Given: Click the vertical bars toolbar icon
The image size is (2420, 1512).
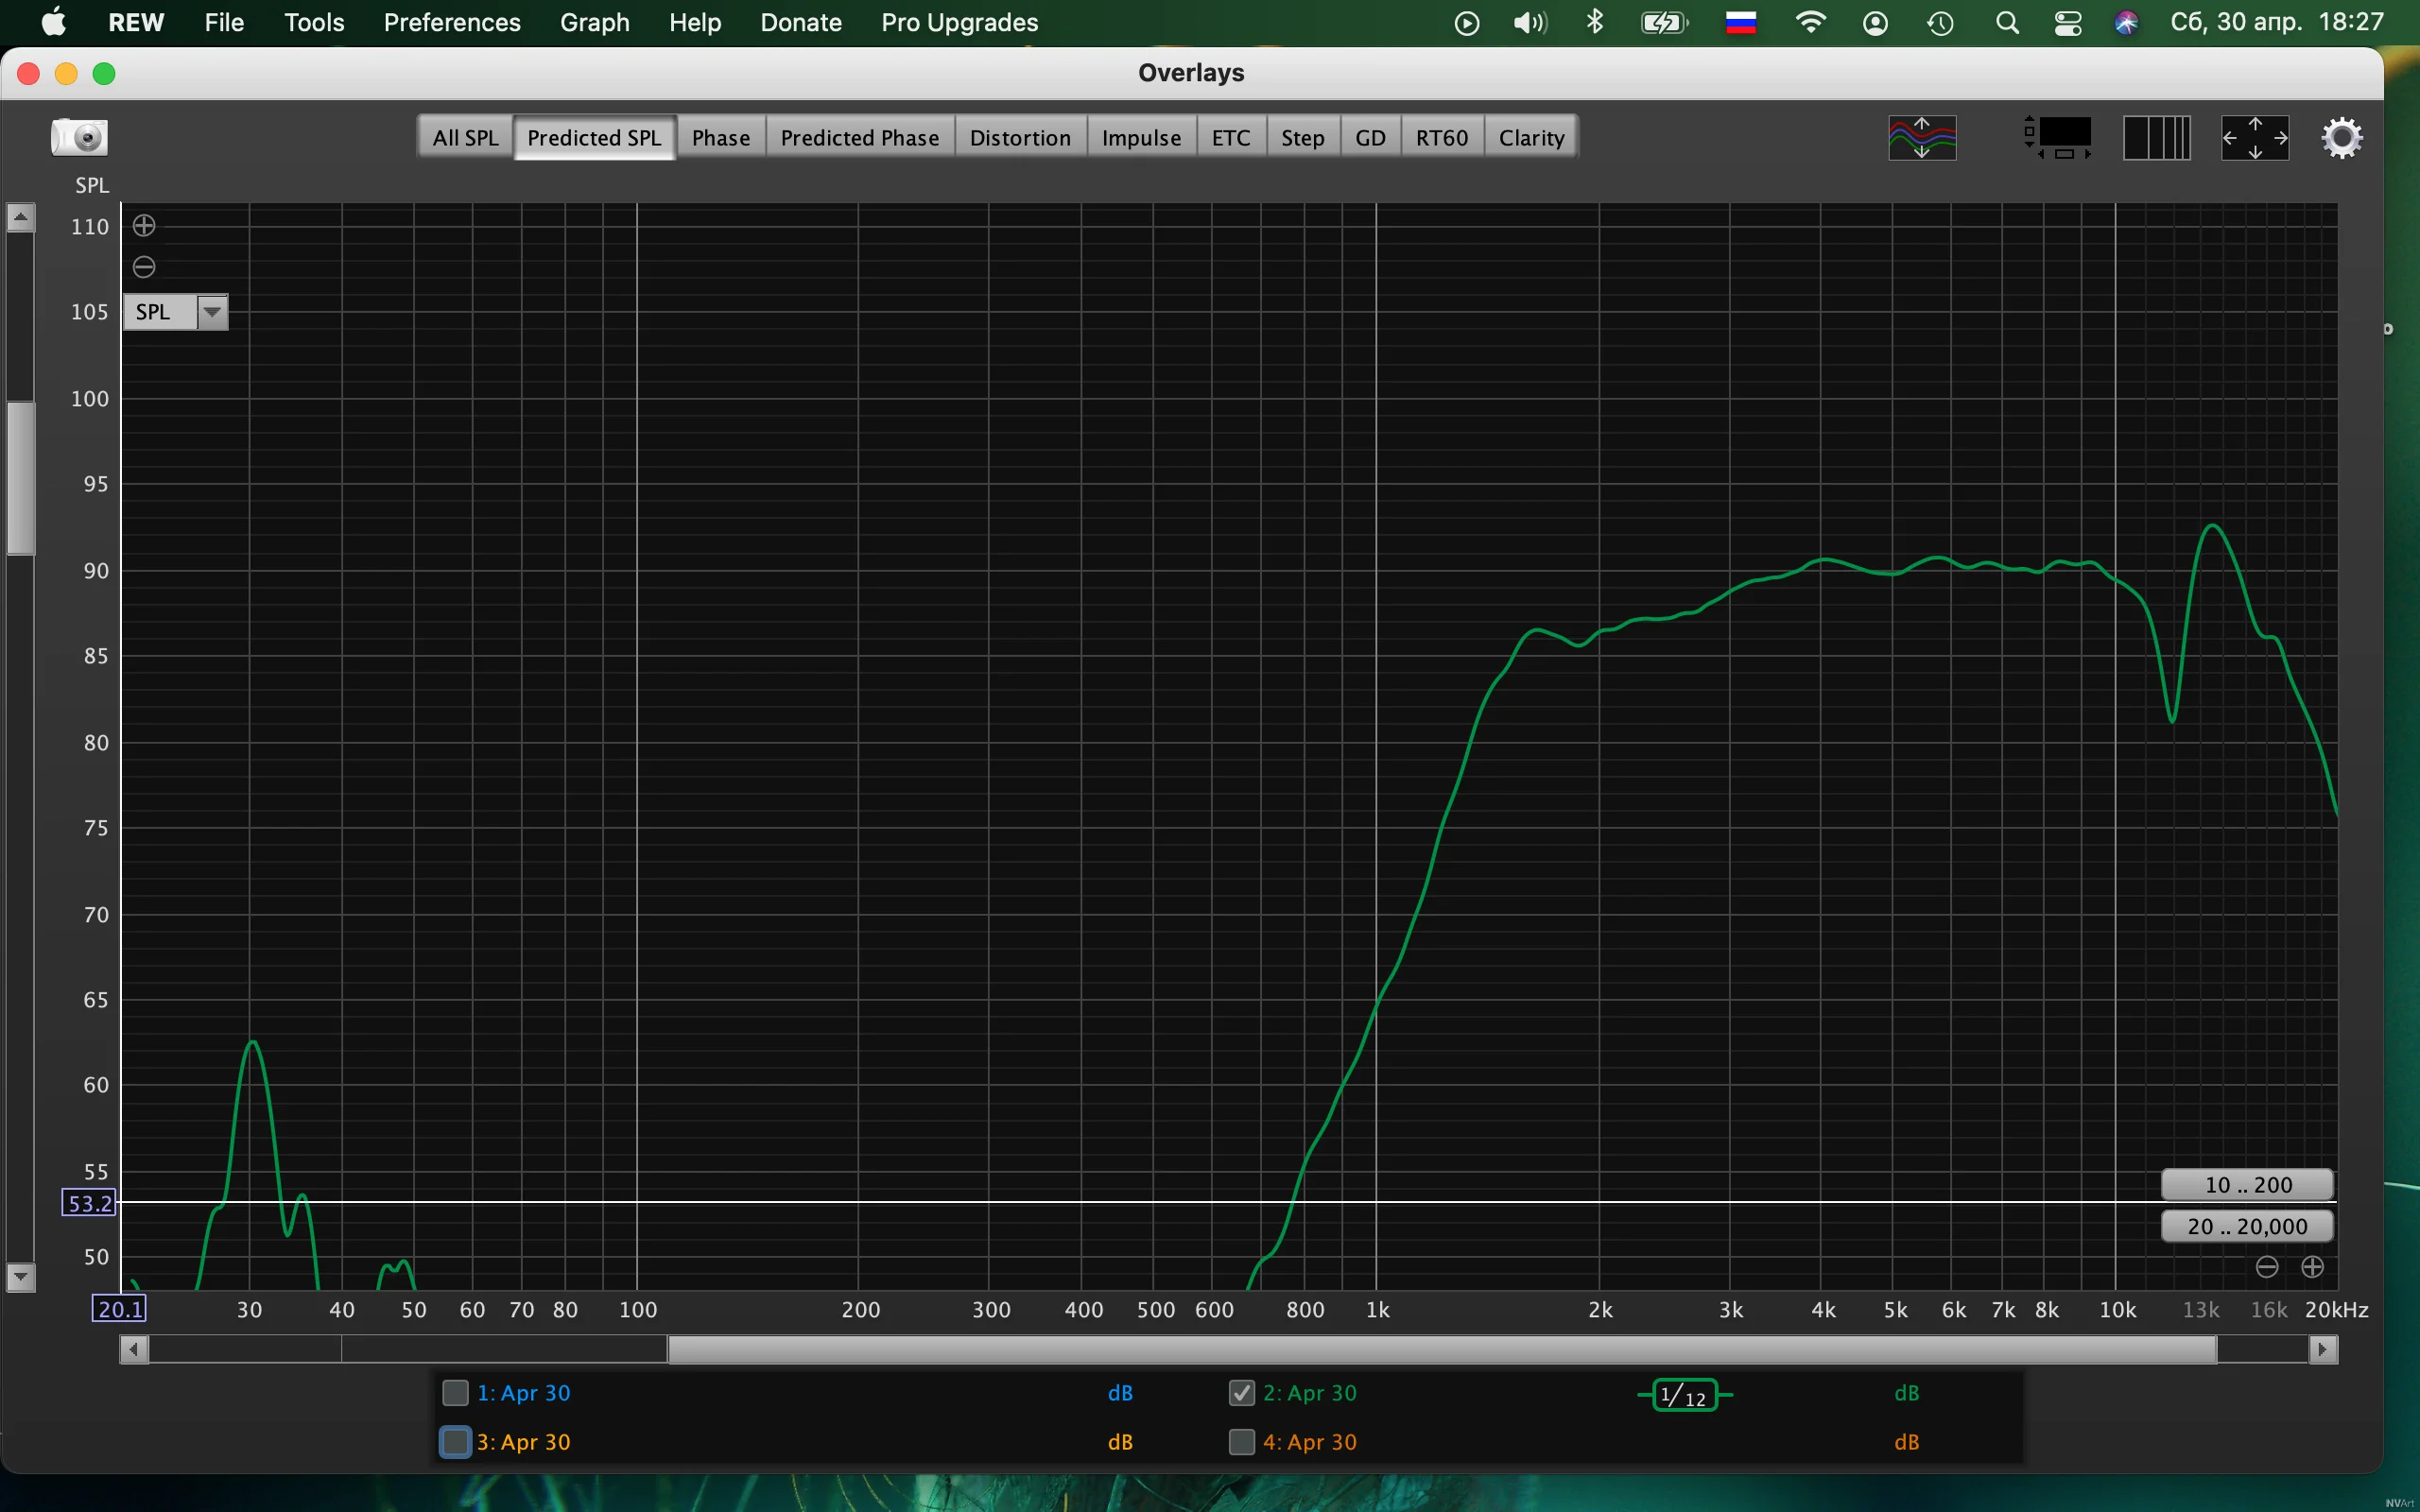Looking at the screenshot, I should point(2156,138).
